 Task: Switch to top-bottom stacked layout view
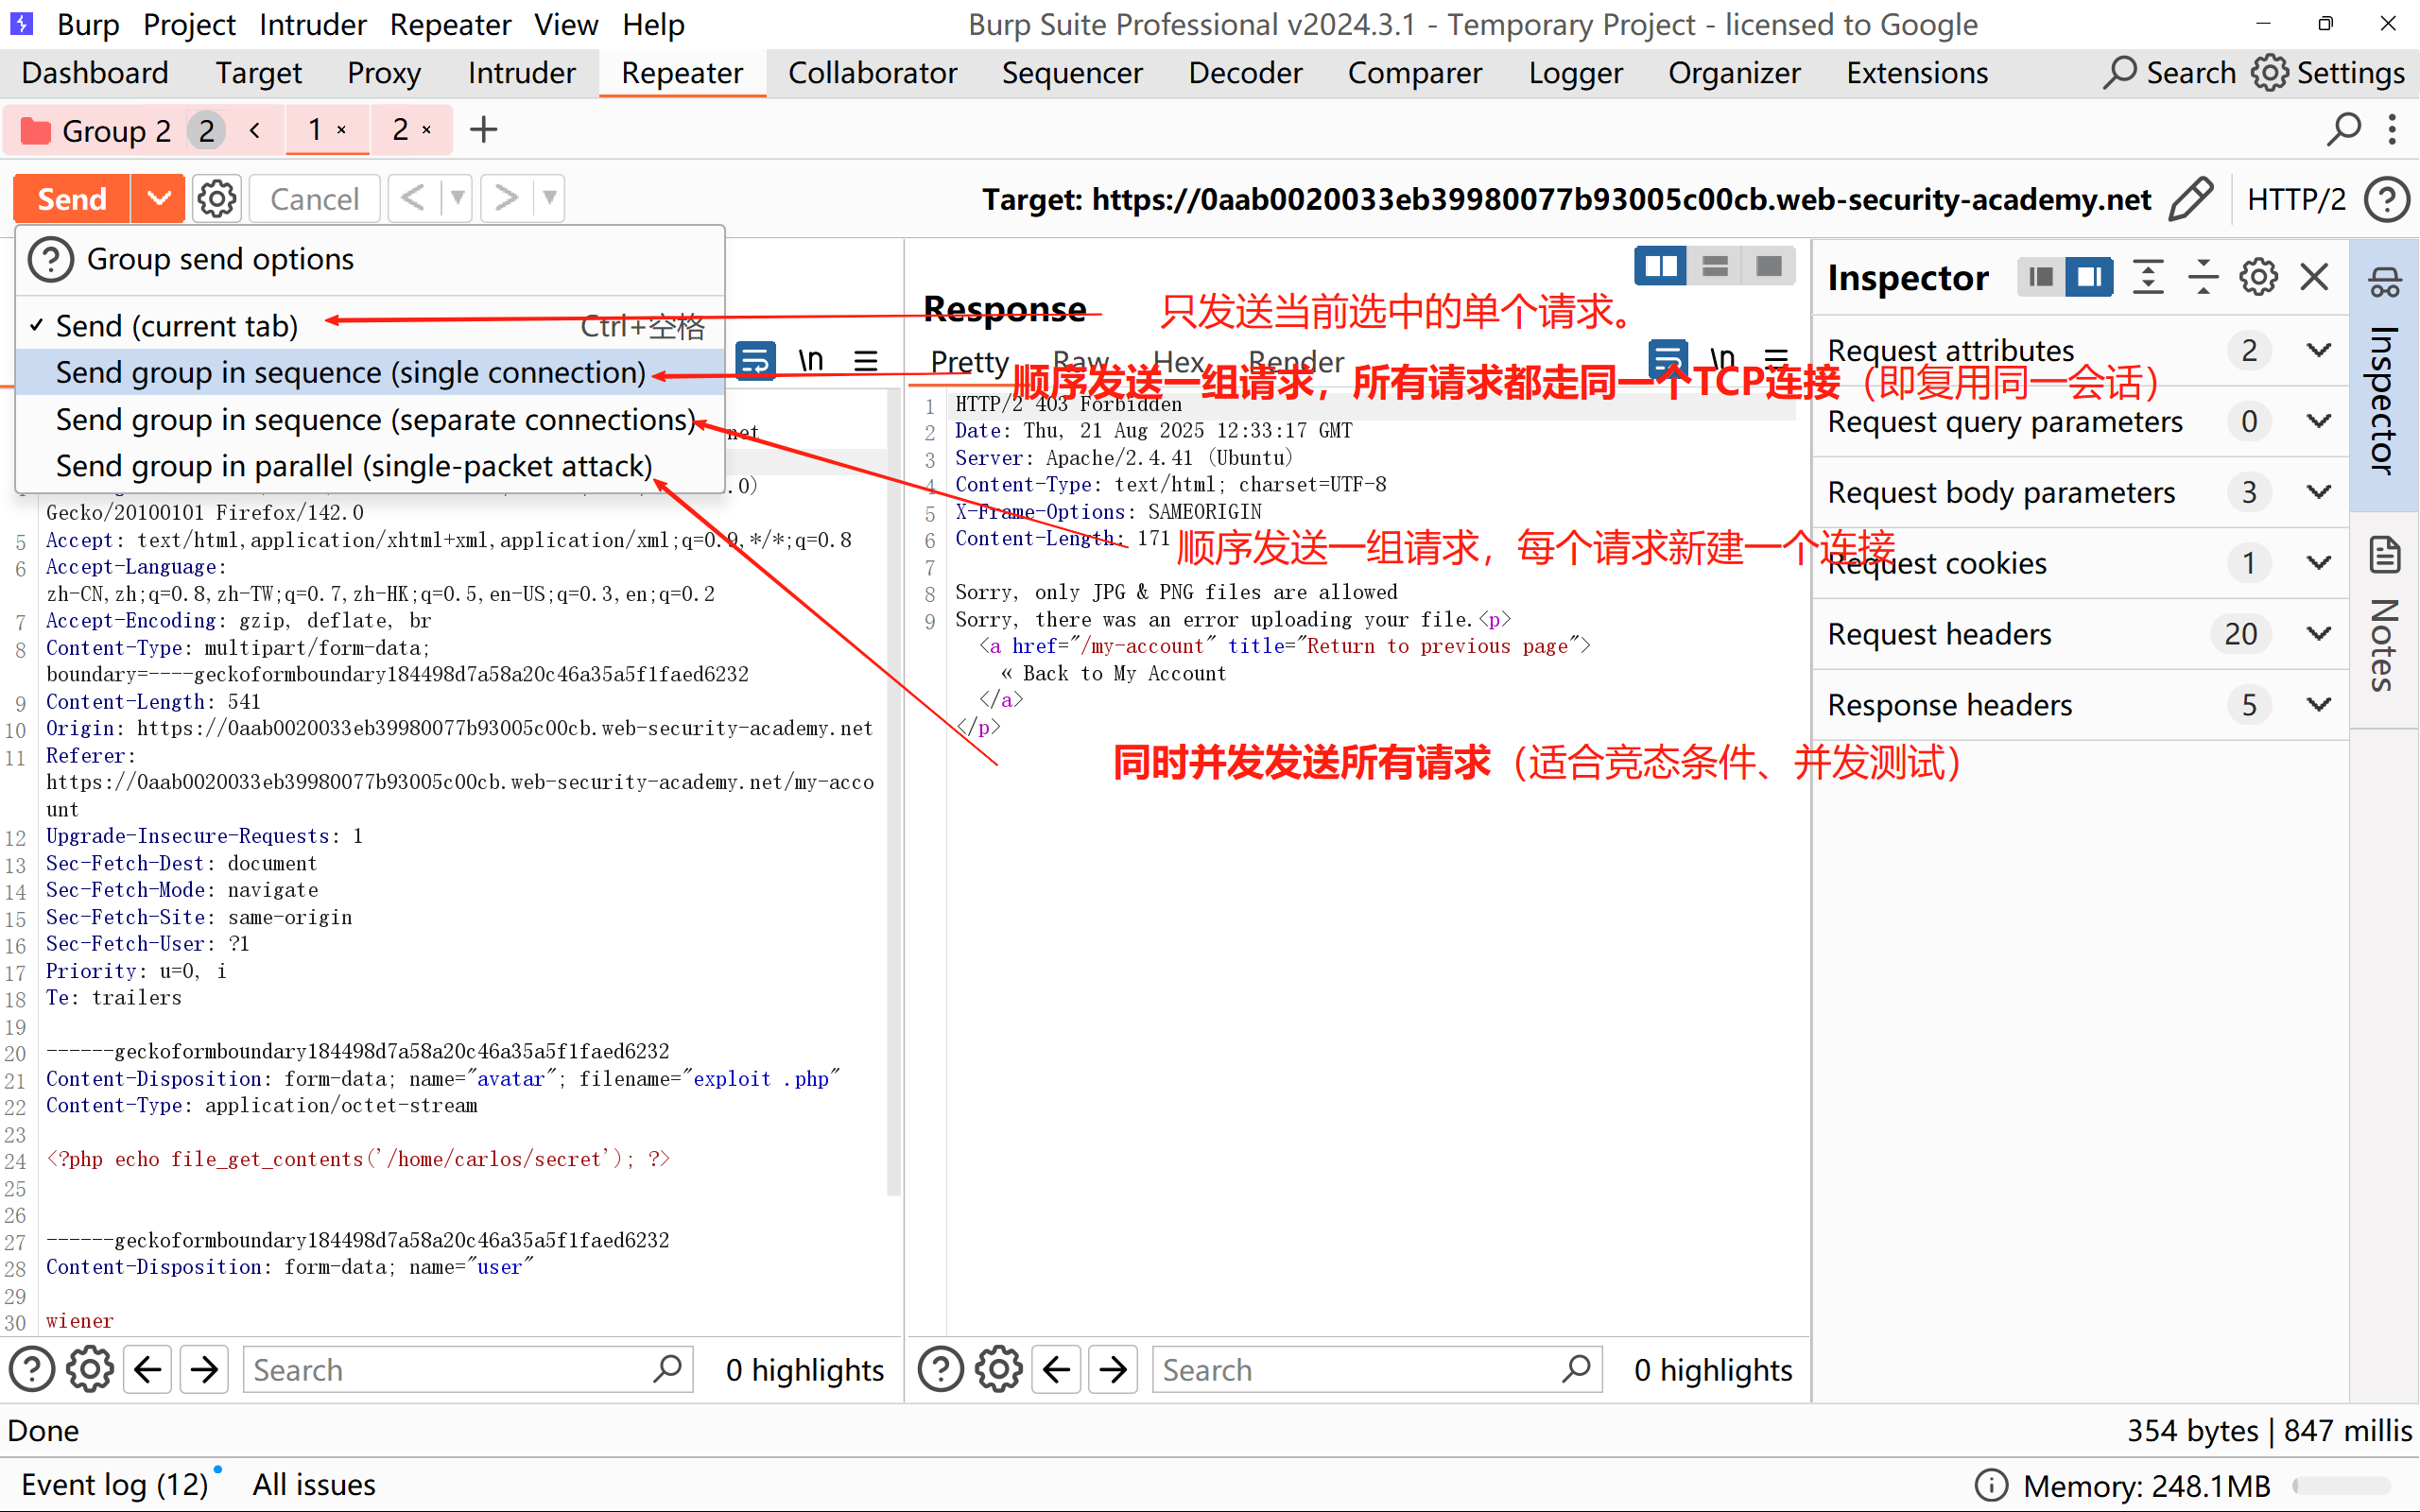pos(1715,266)
